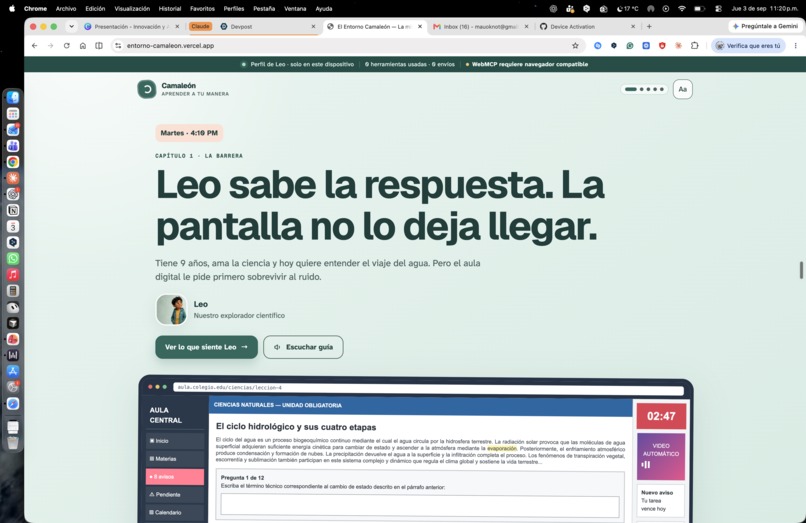Open Control Center in menu bar
Image resolution: width=806 pixels, height=523 pixels.
(718, 9)
